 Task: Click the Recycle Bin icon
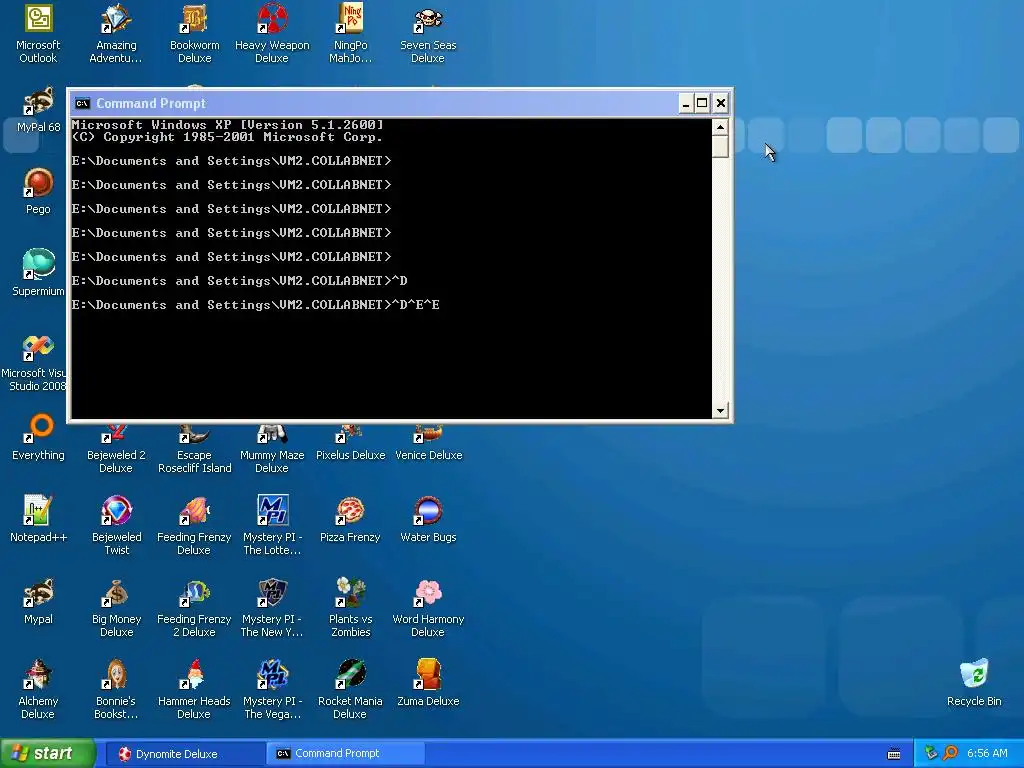(974, 683)
